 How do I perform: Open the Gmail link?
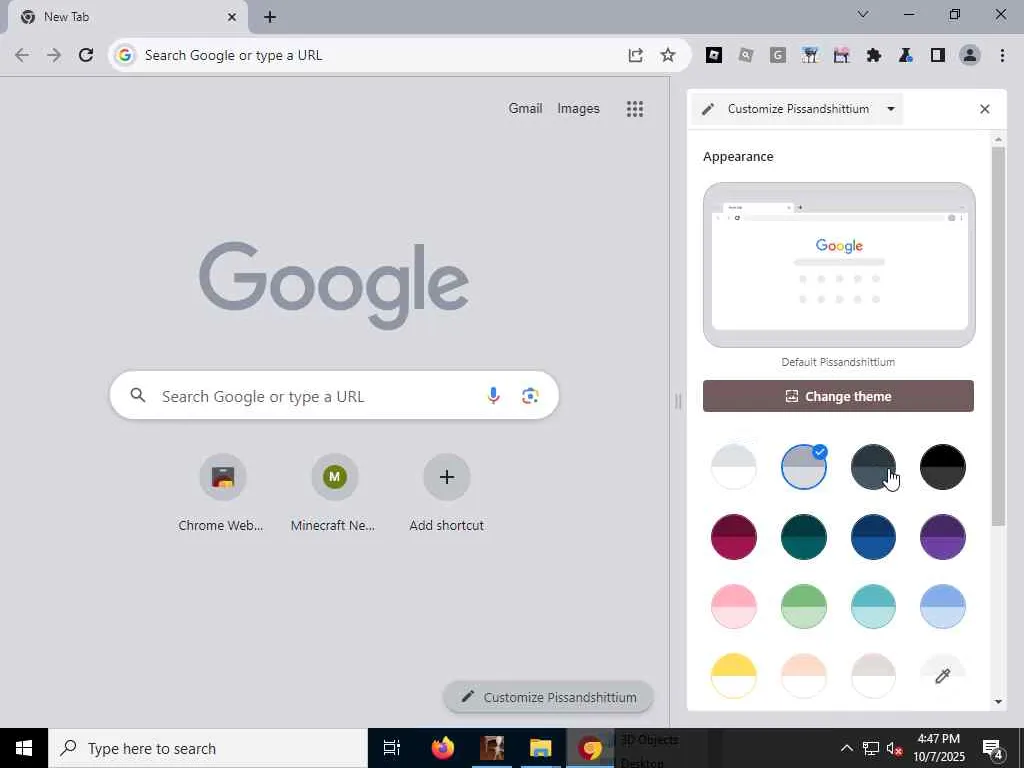(x=525, y=108)
